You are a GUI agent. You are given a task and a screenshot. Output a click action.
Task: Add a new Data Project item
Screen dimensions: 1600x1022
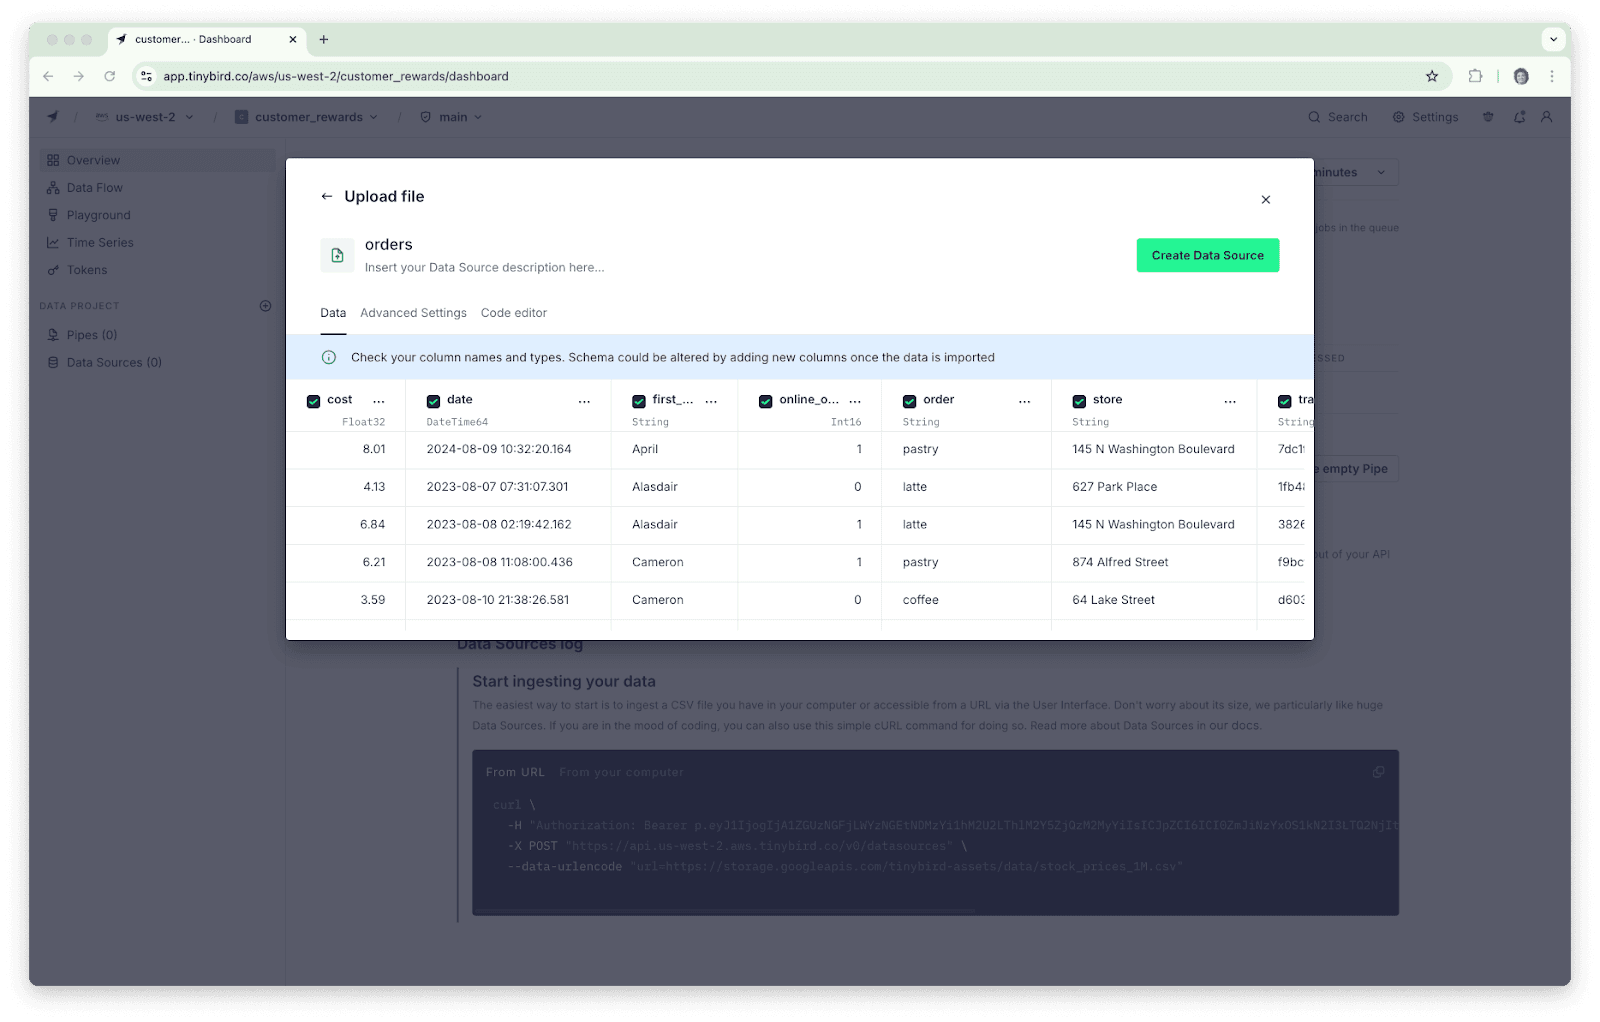pos(266,306)
